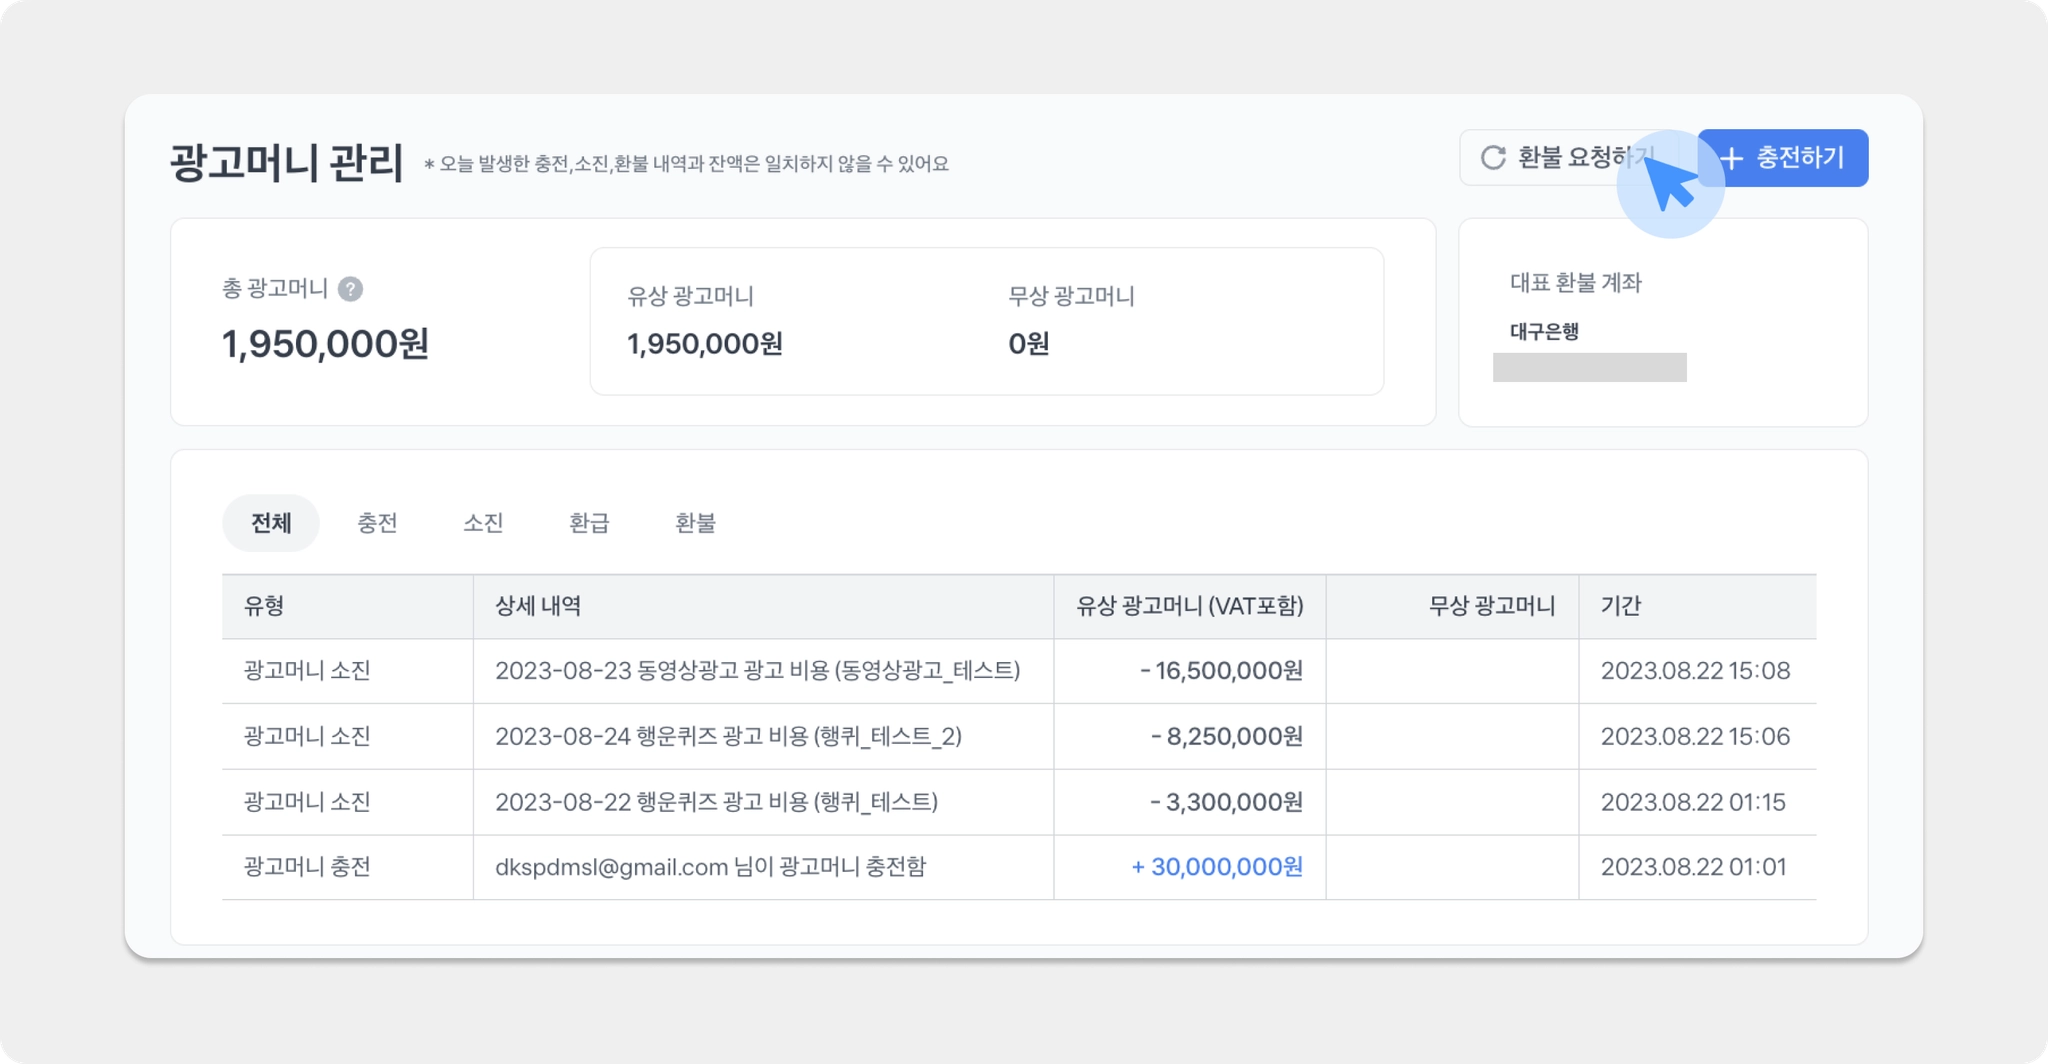Click the 유상 광고머니 (VAT포함) column header

[1189, 606]
